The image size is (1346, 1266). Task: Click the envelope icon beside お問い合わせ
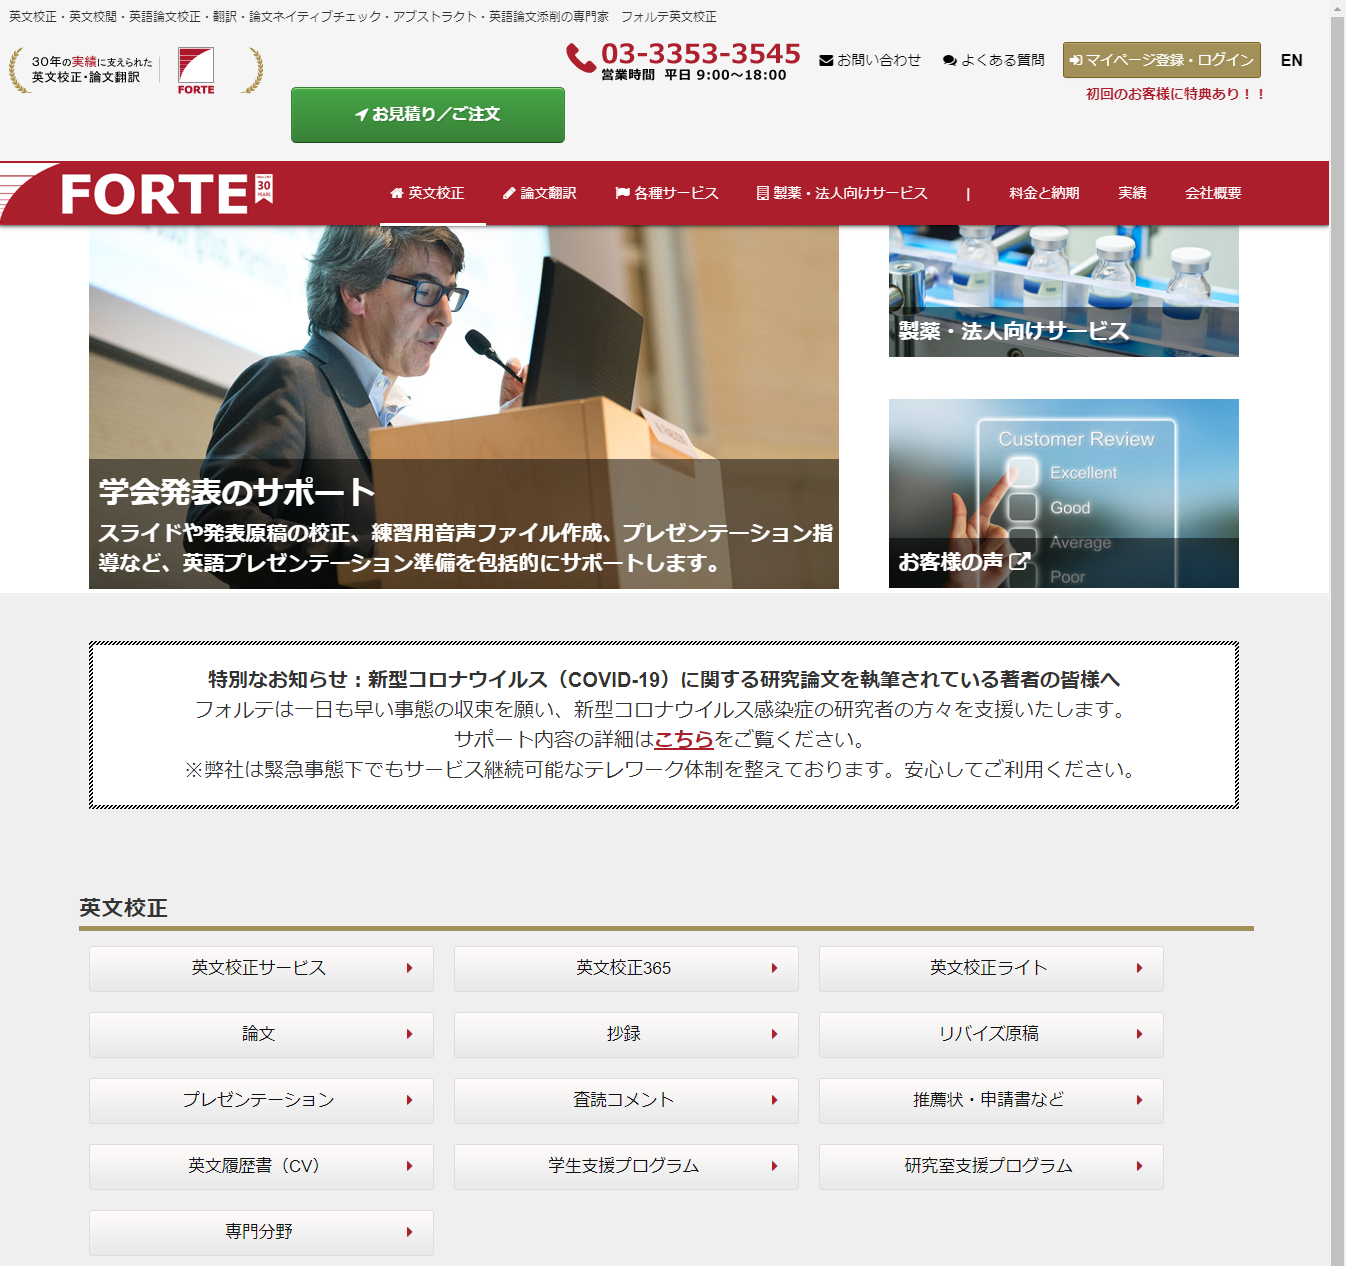(x=826, y=60)
